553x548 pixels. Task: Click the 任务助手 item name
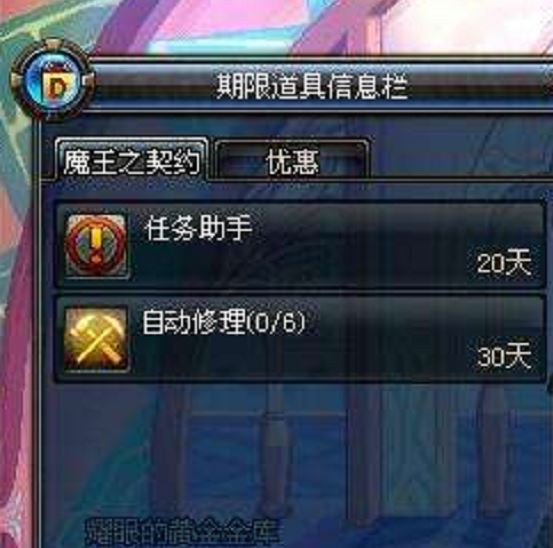coord(199,228)
